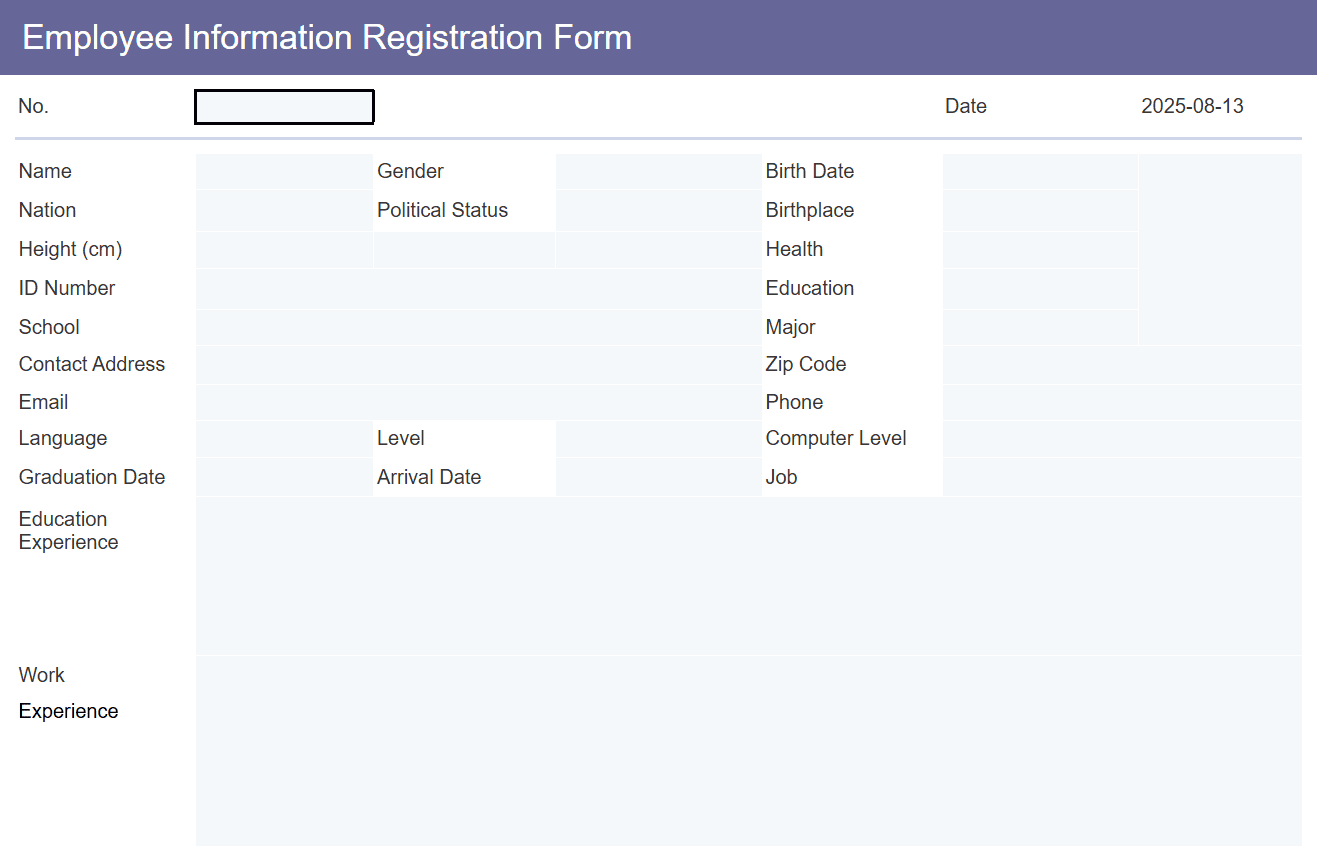The height and width of the screenshot is (849, 1317).
Task: Click the 'Gender' label text
Action: 410,171
